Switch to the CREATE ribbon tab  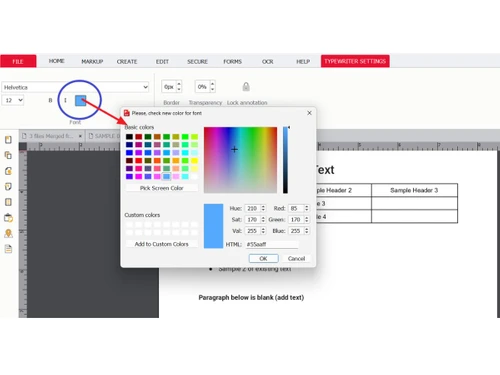click(x=127, y=62)
